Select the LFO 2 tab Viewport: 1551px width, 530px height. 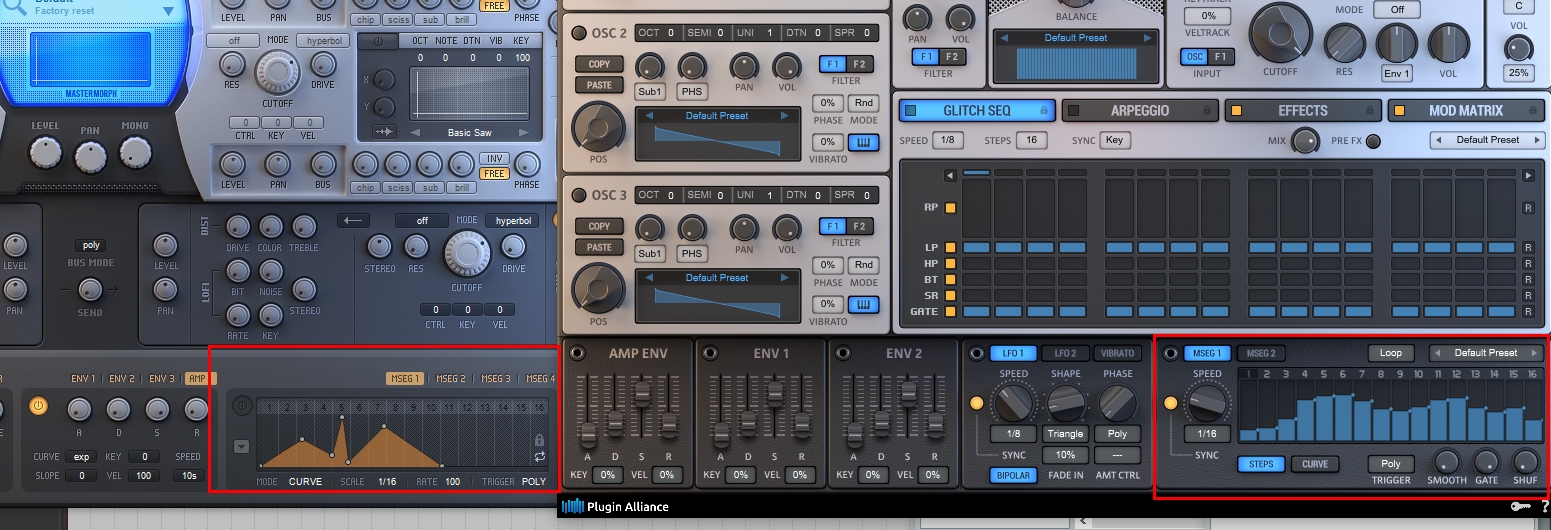tap(1065, 353)
